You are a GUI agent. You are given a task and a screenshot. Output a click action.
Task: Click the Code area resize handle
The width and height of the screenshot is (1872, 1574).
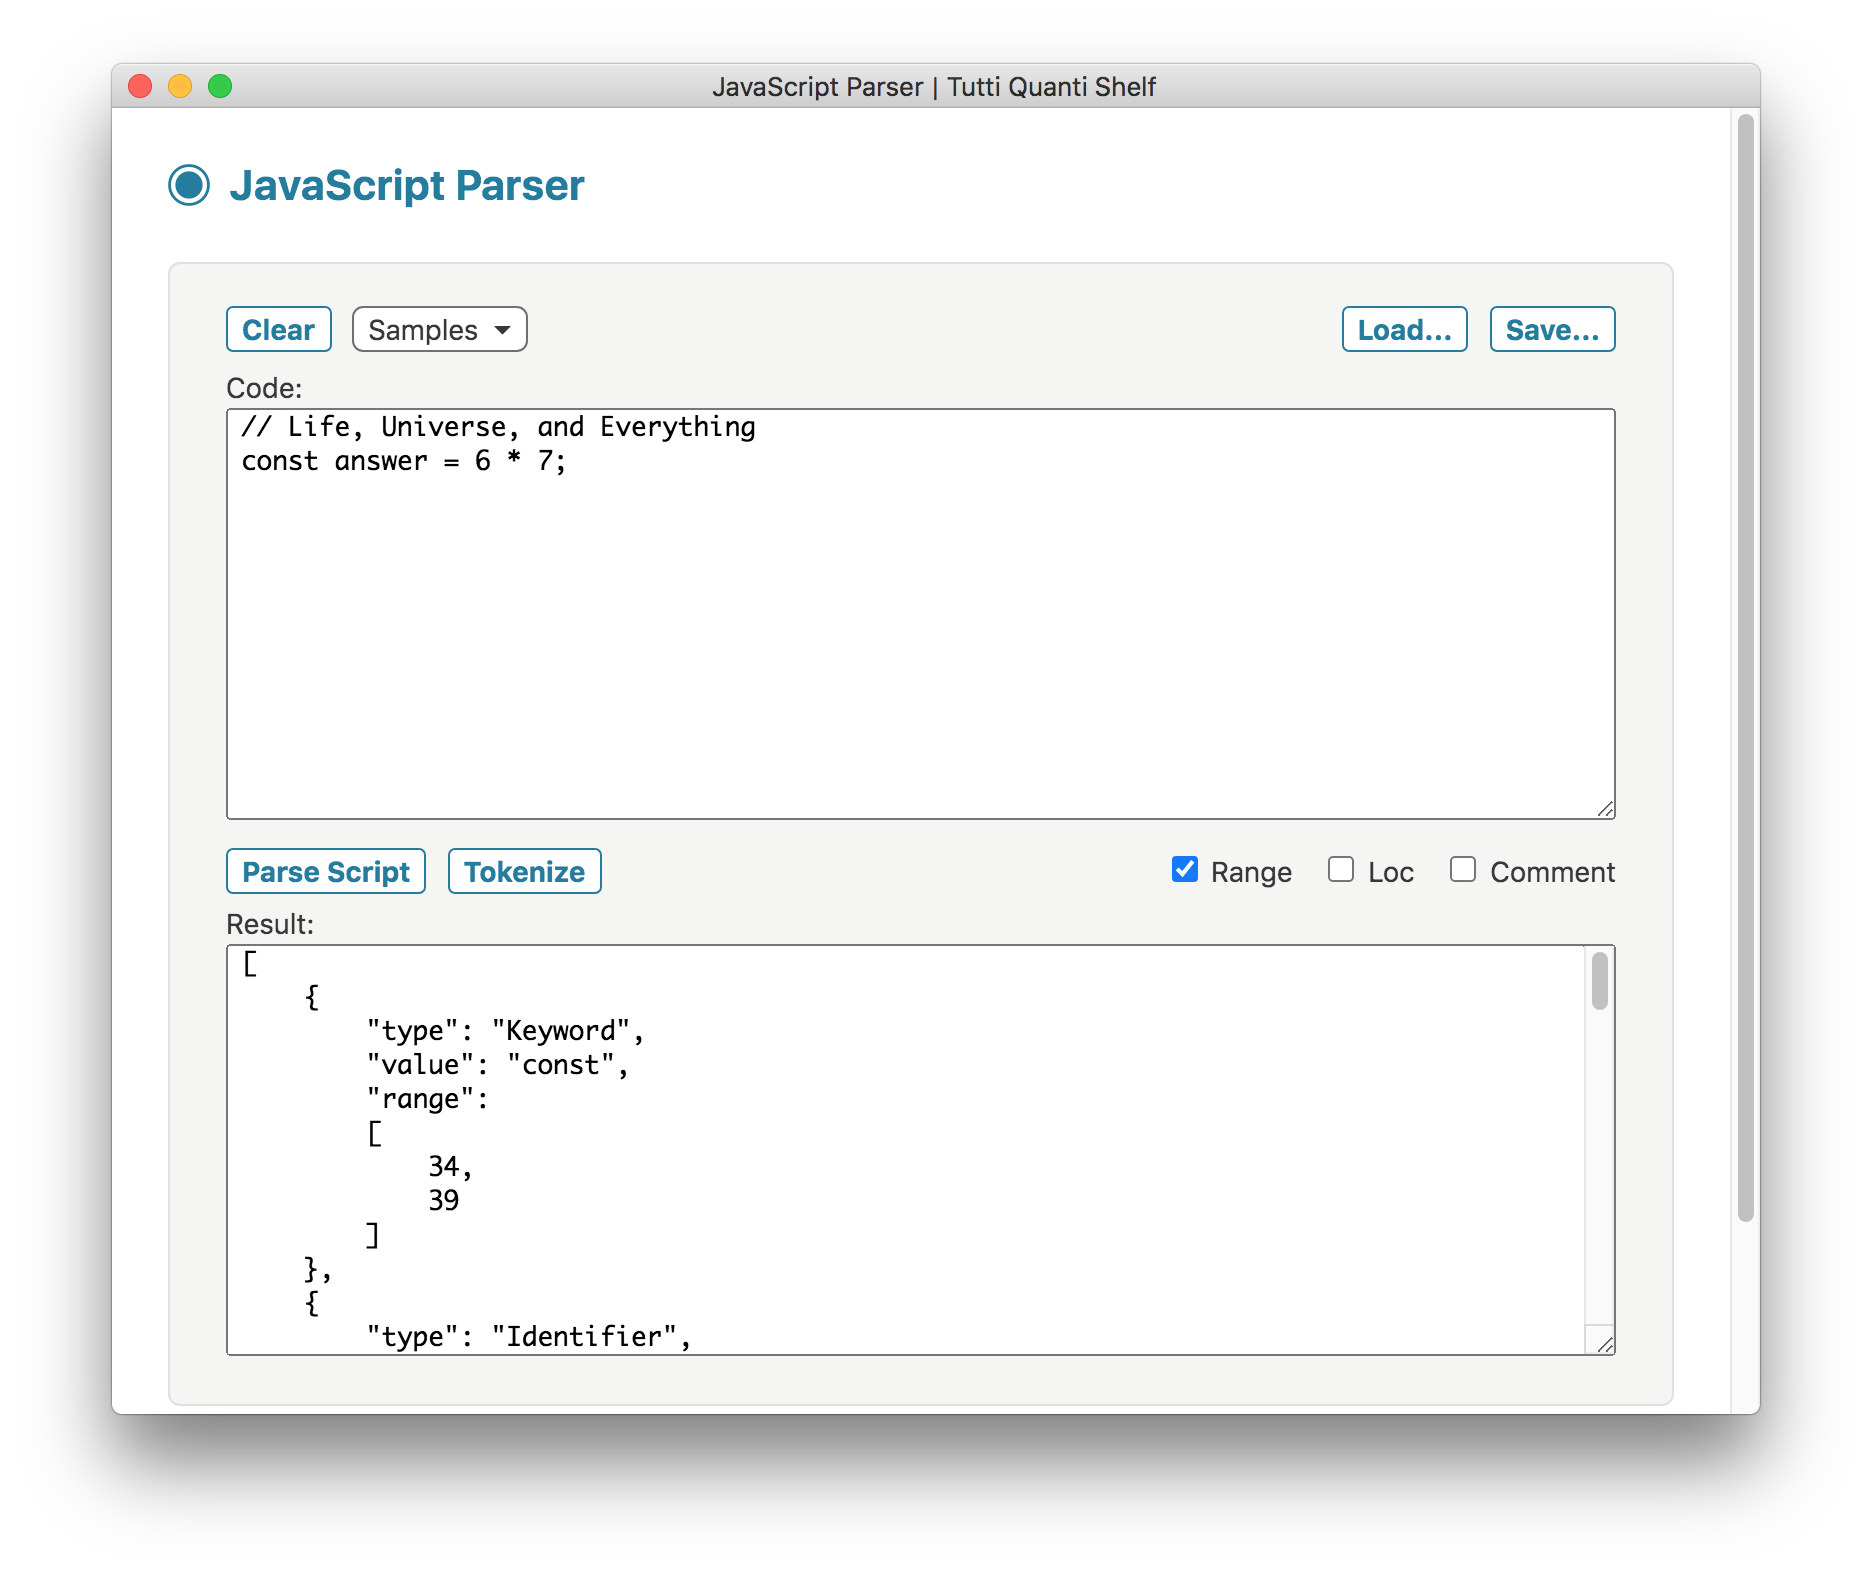[1605, 809]
